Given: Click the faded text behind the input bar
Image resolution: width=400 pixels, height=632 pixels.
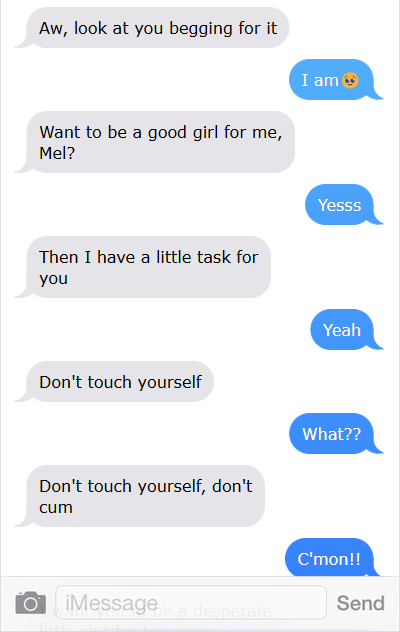Looking at the screenshot, I should (155, 619).
